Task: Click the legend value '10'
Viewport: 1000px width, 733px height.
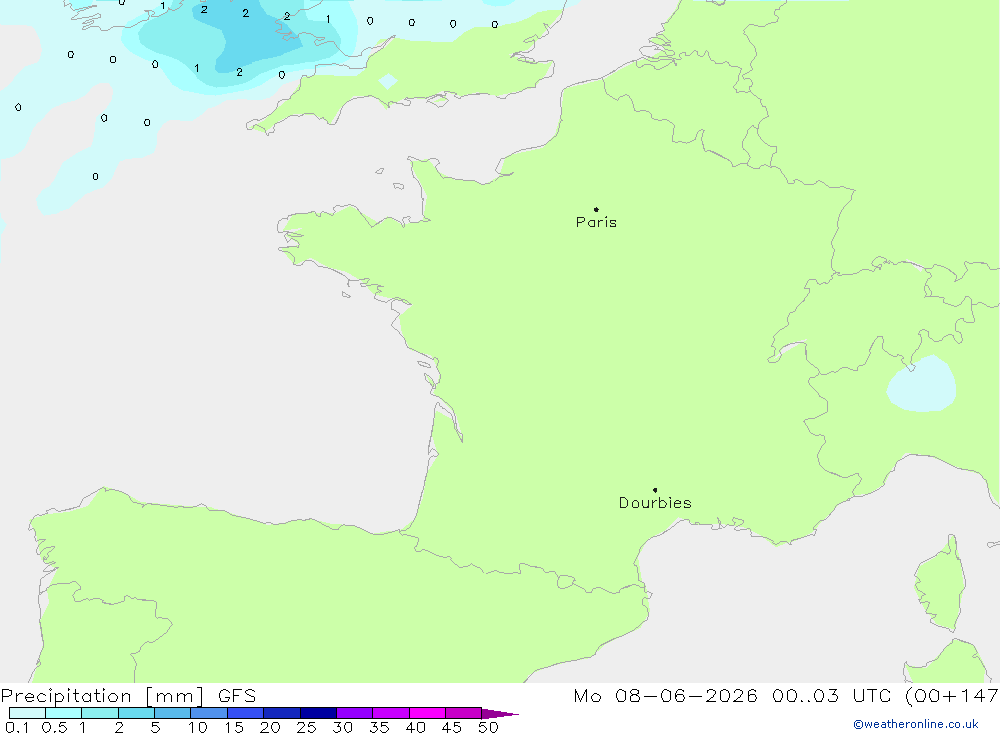Action: [x=198, y=727]
